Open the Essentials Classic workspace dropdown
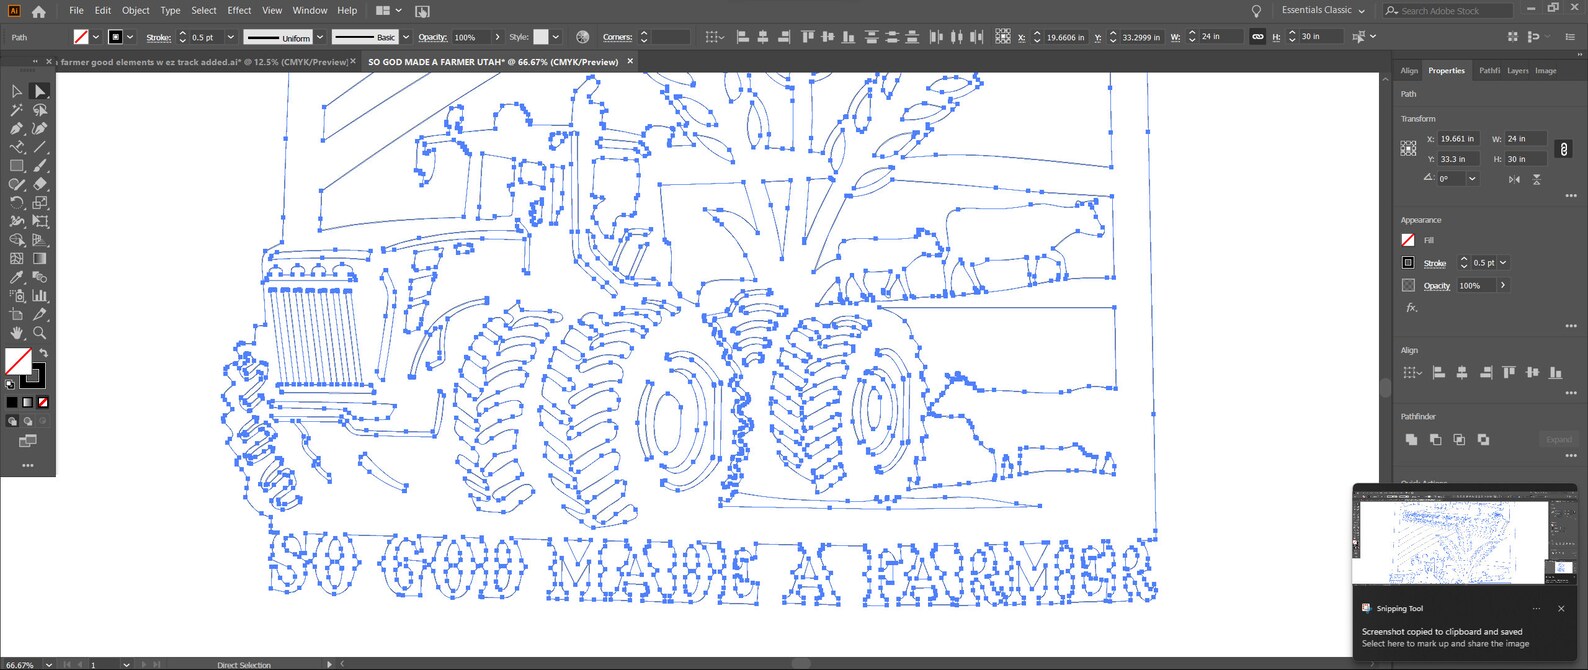The height and width of the screenshot is (670, 1588). pyautogui.click(x=1323, y=10)
